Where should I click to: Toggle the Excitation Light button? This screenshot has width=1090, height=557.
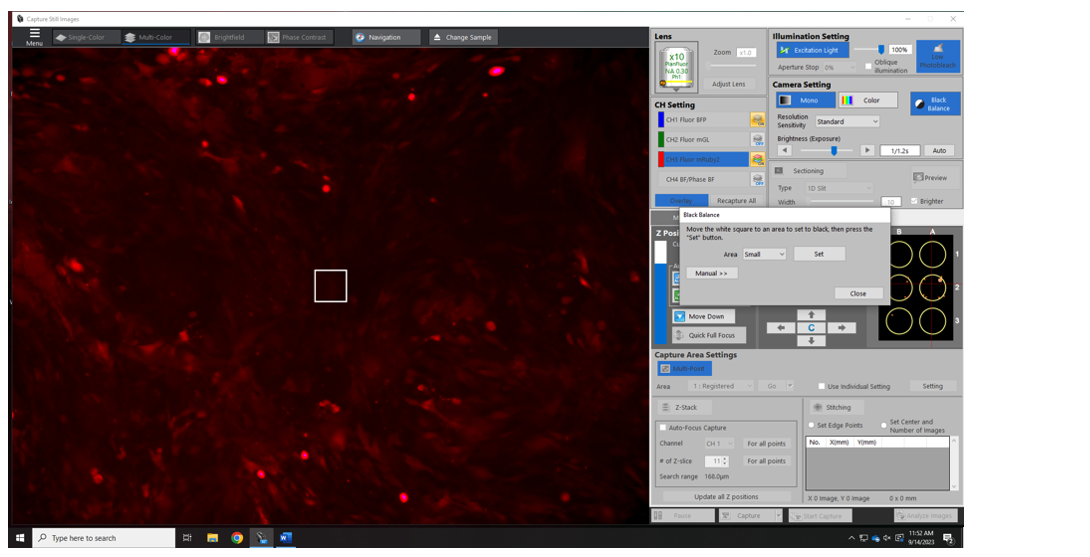[x=813, y=51]
